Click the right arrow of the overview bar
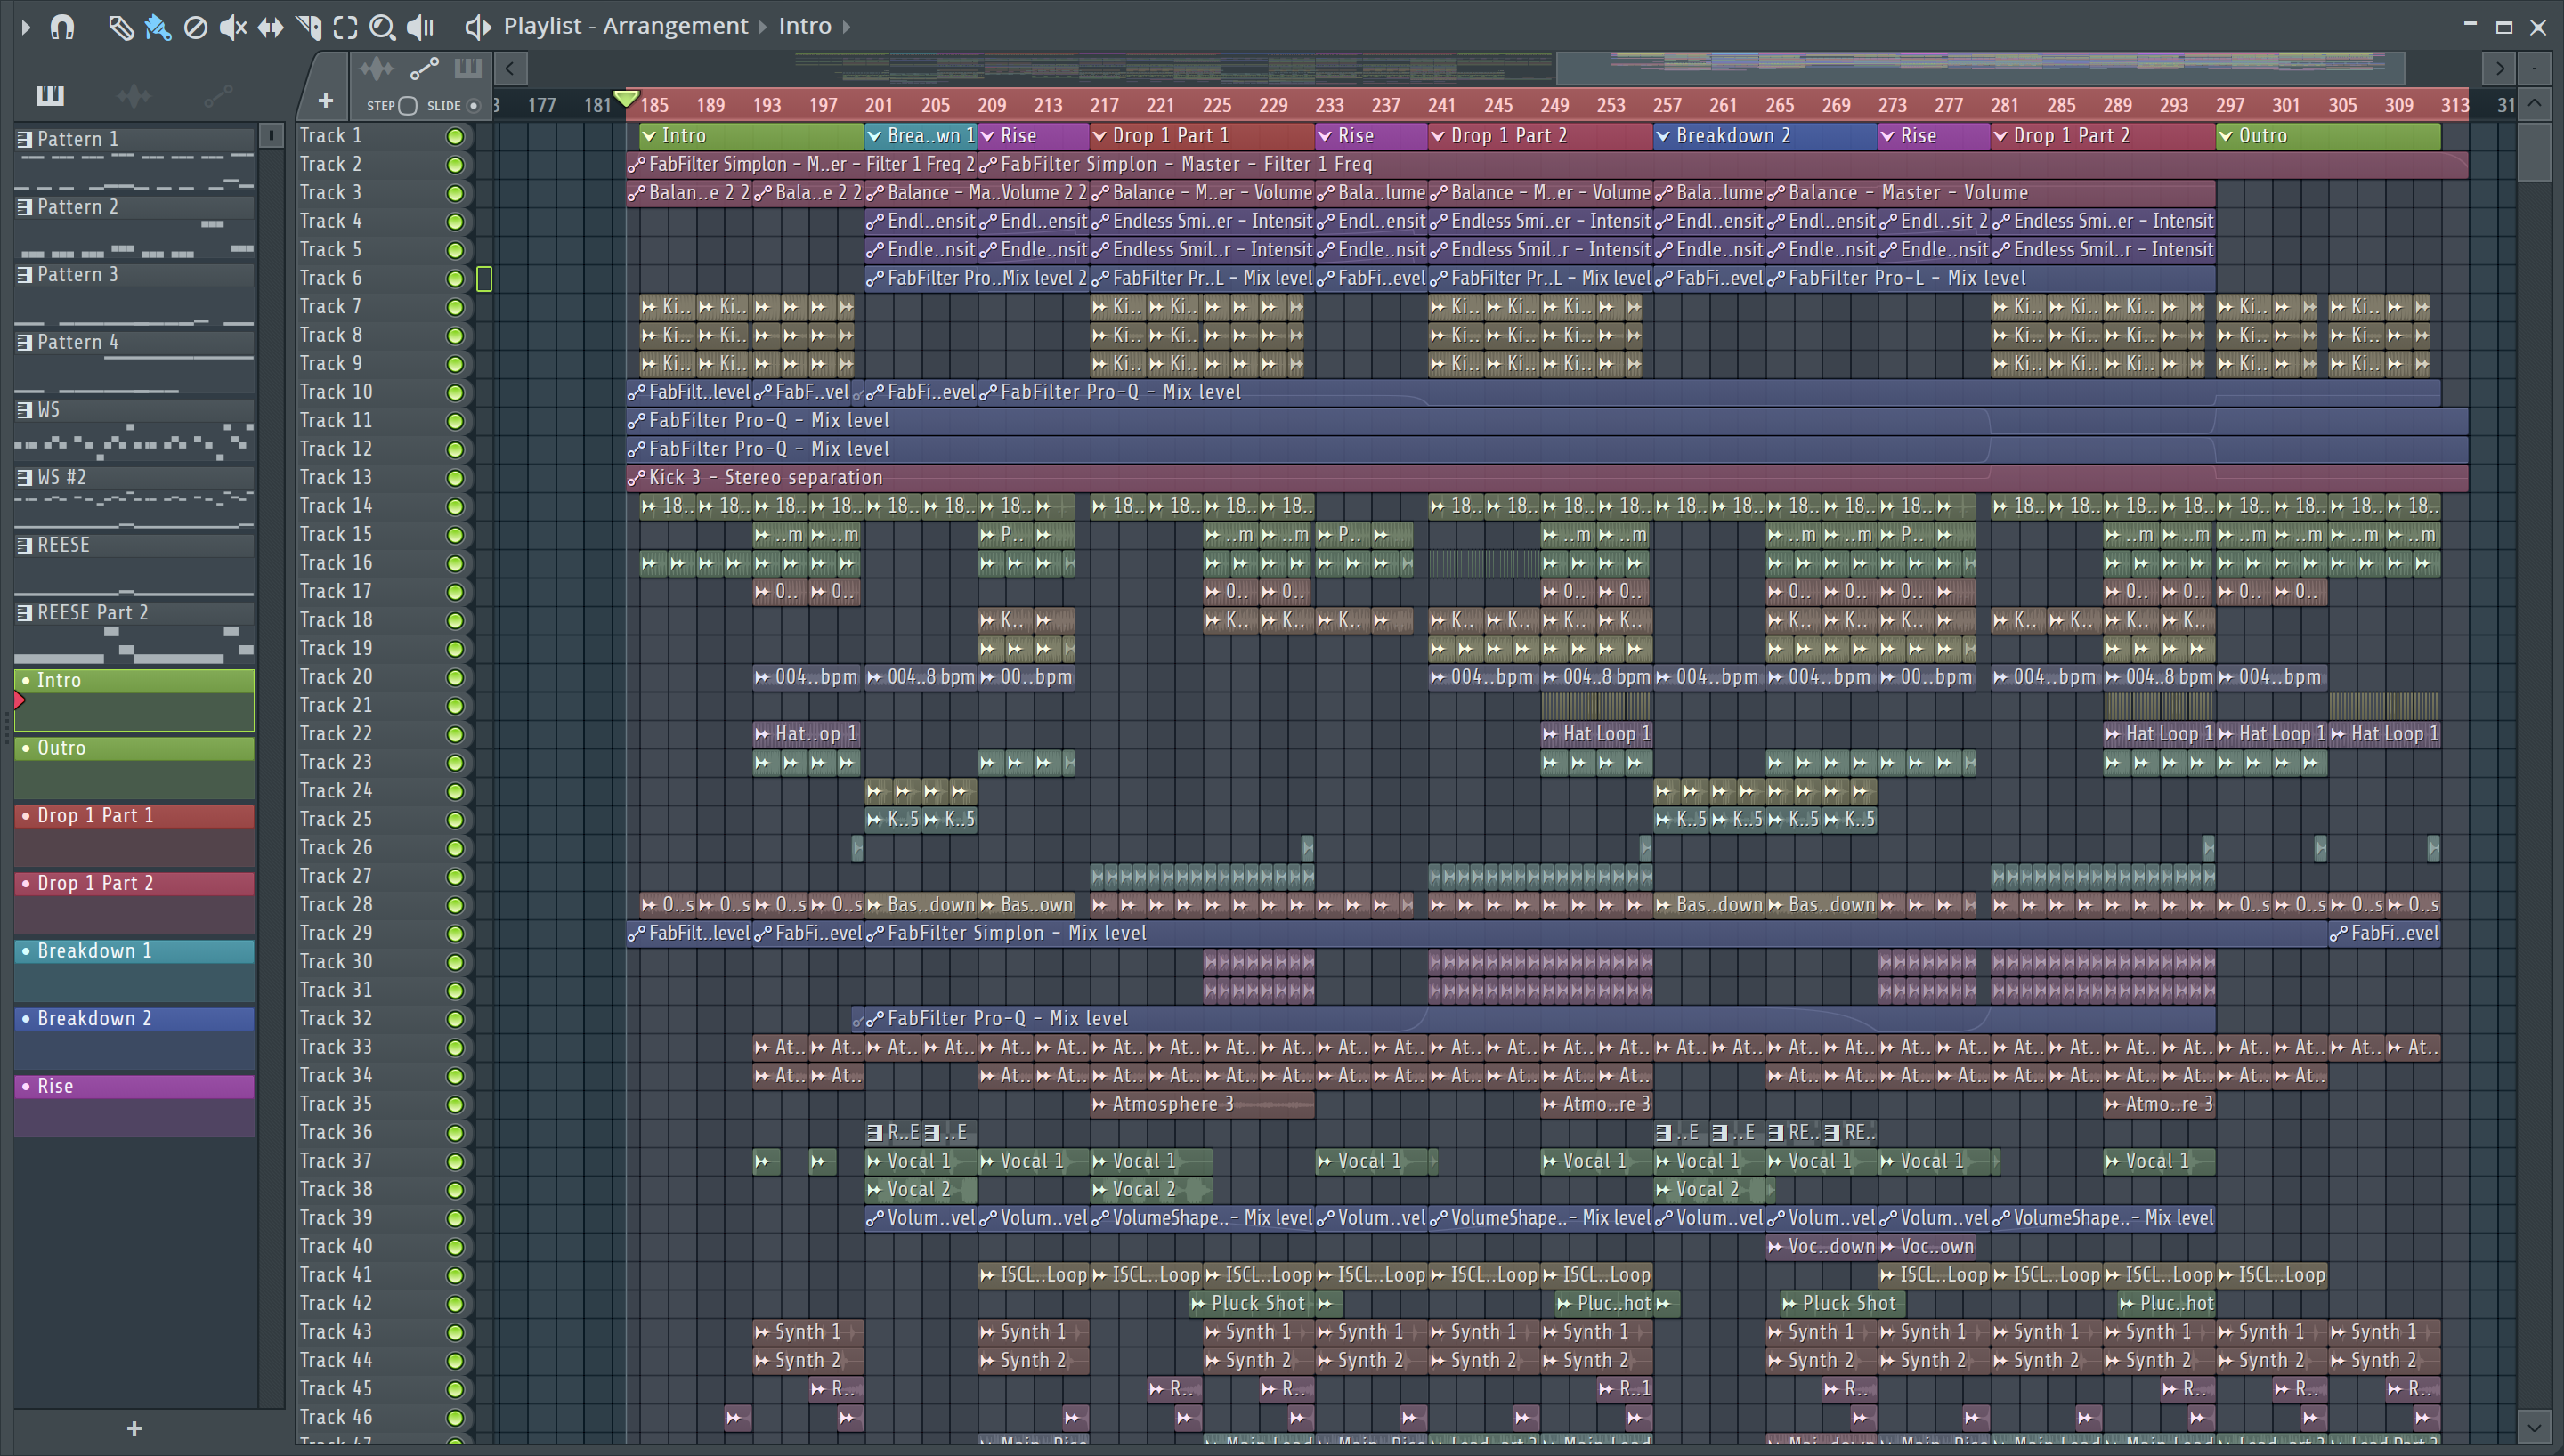This screenshot has height=1456, width=2564. click(2500, 68)
